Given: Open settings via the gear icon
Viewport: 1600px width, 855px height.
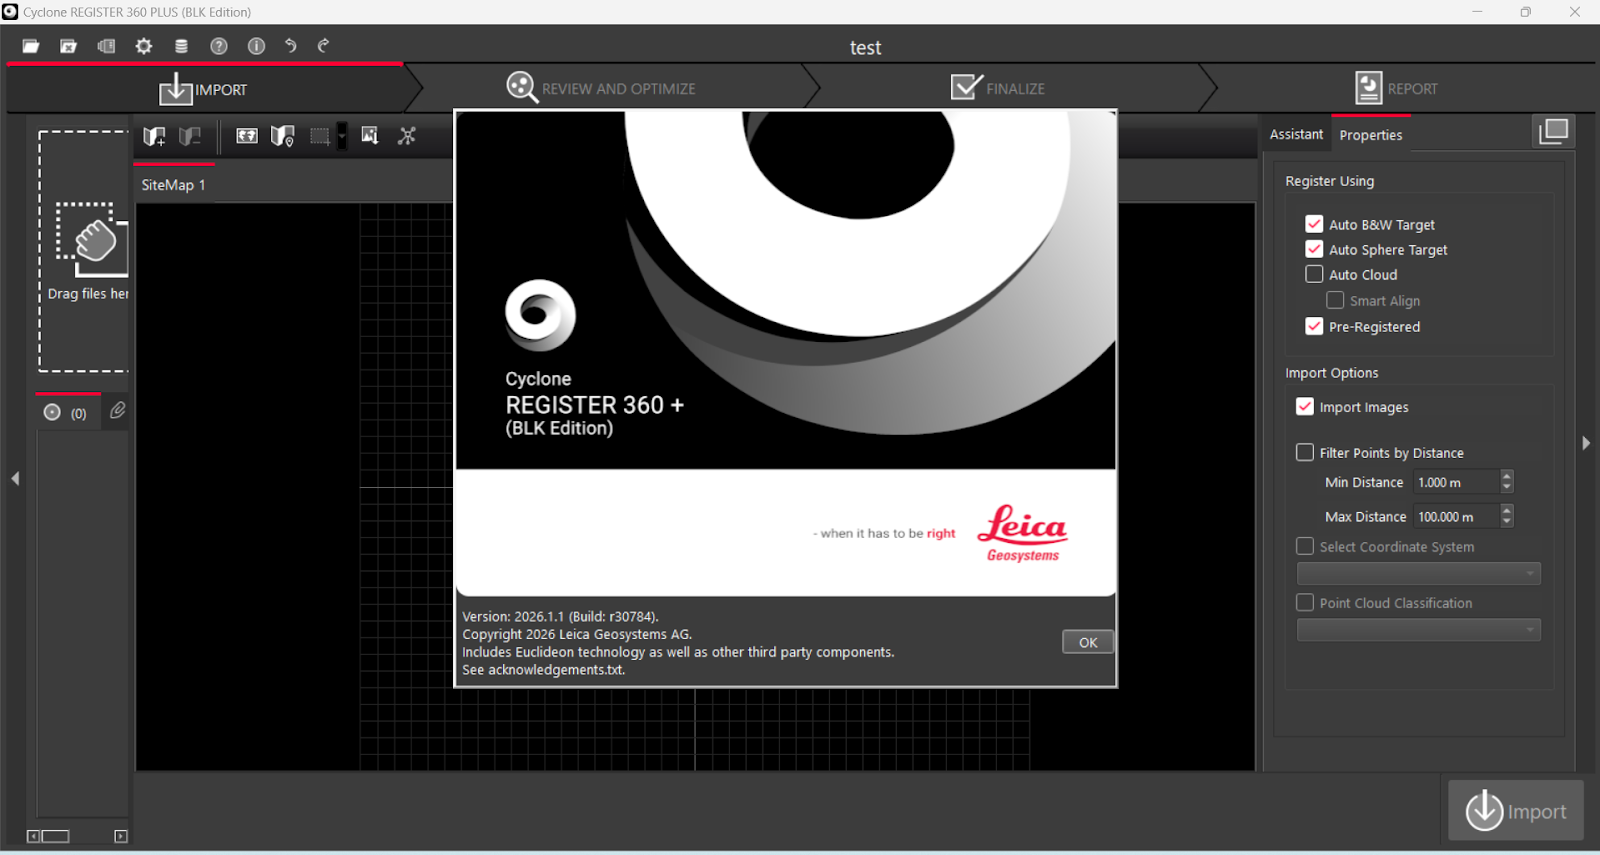Looking at the screenshot, I should (x=144, y=46).
